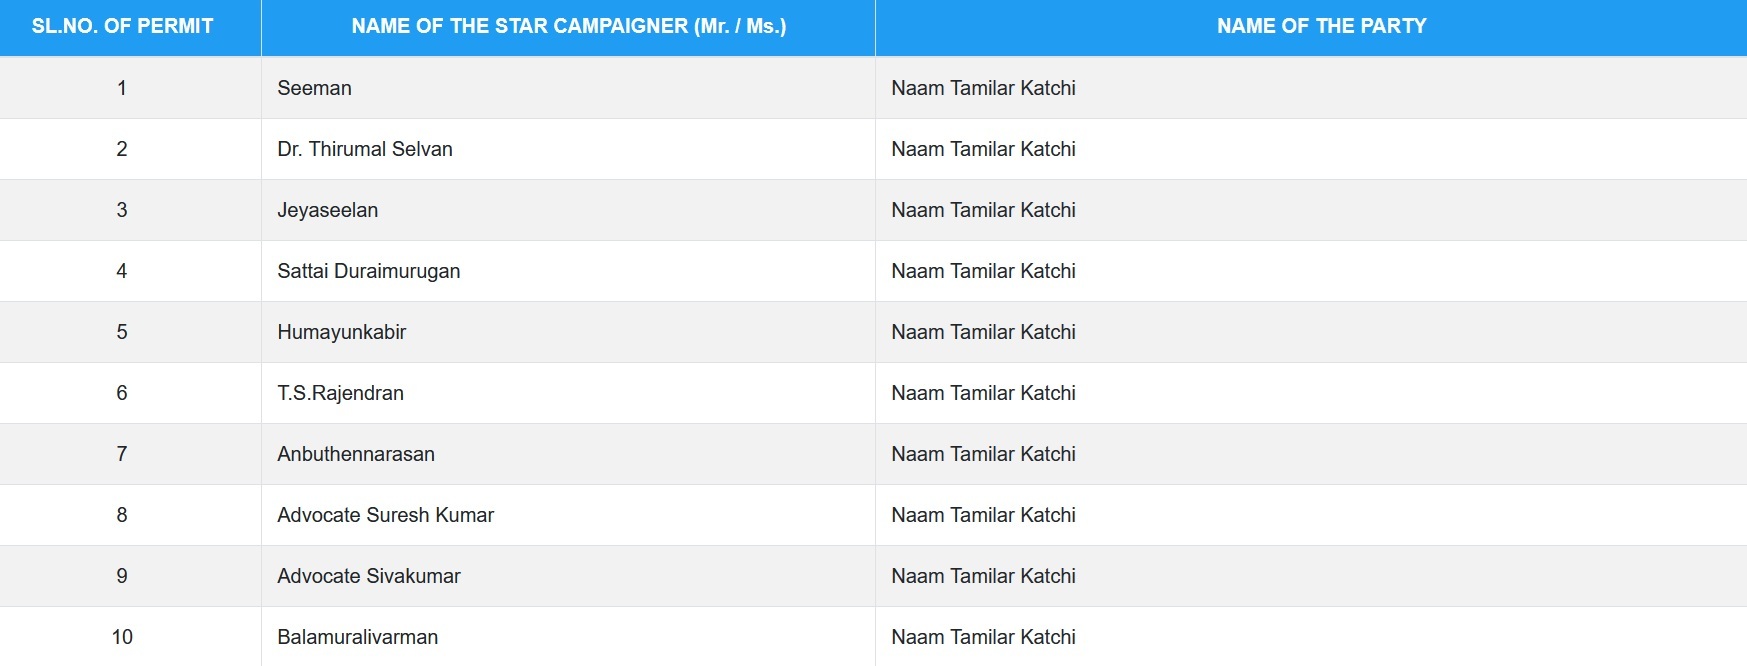Select the Anbuthennarasan cell

point(355,454)
